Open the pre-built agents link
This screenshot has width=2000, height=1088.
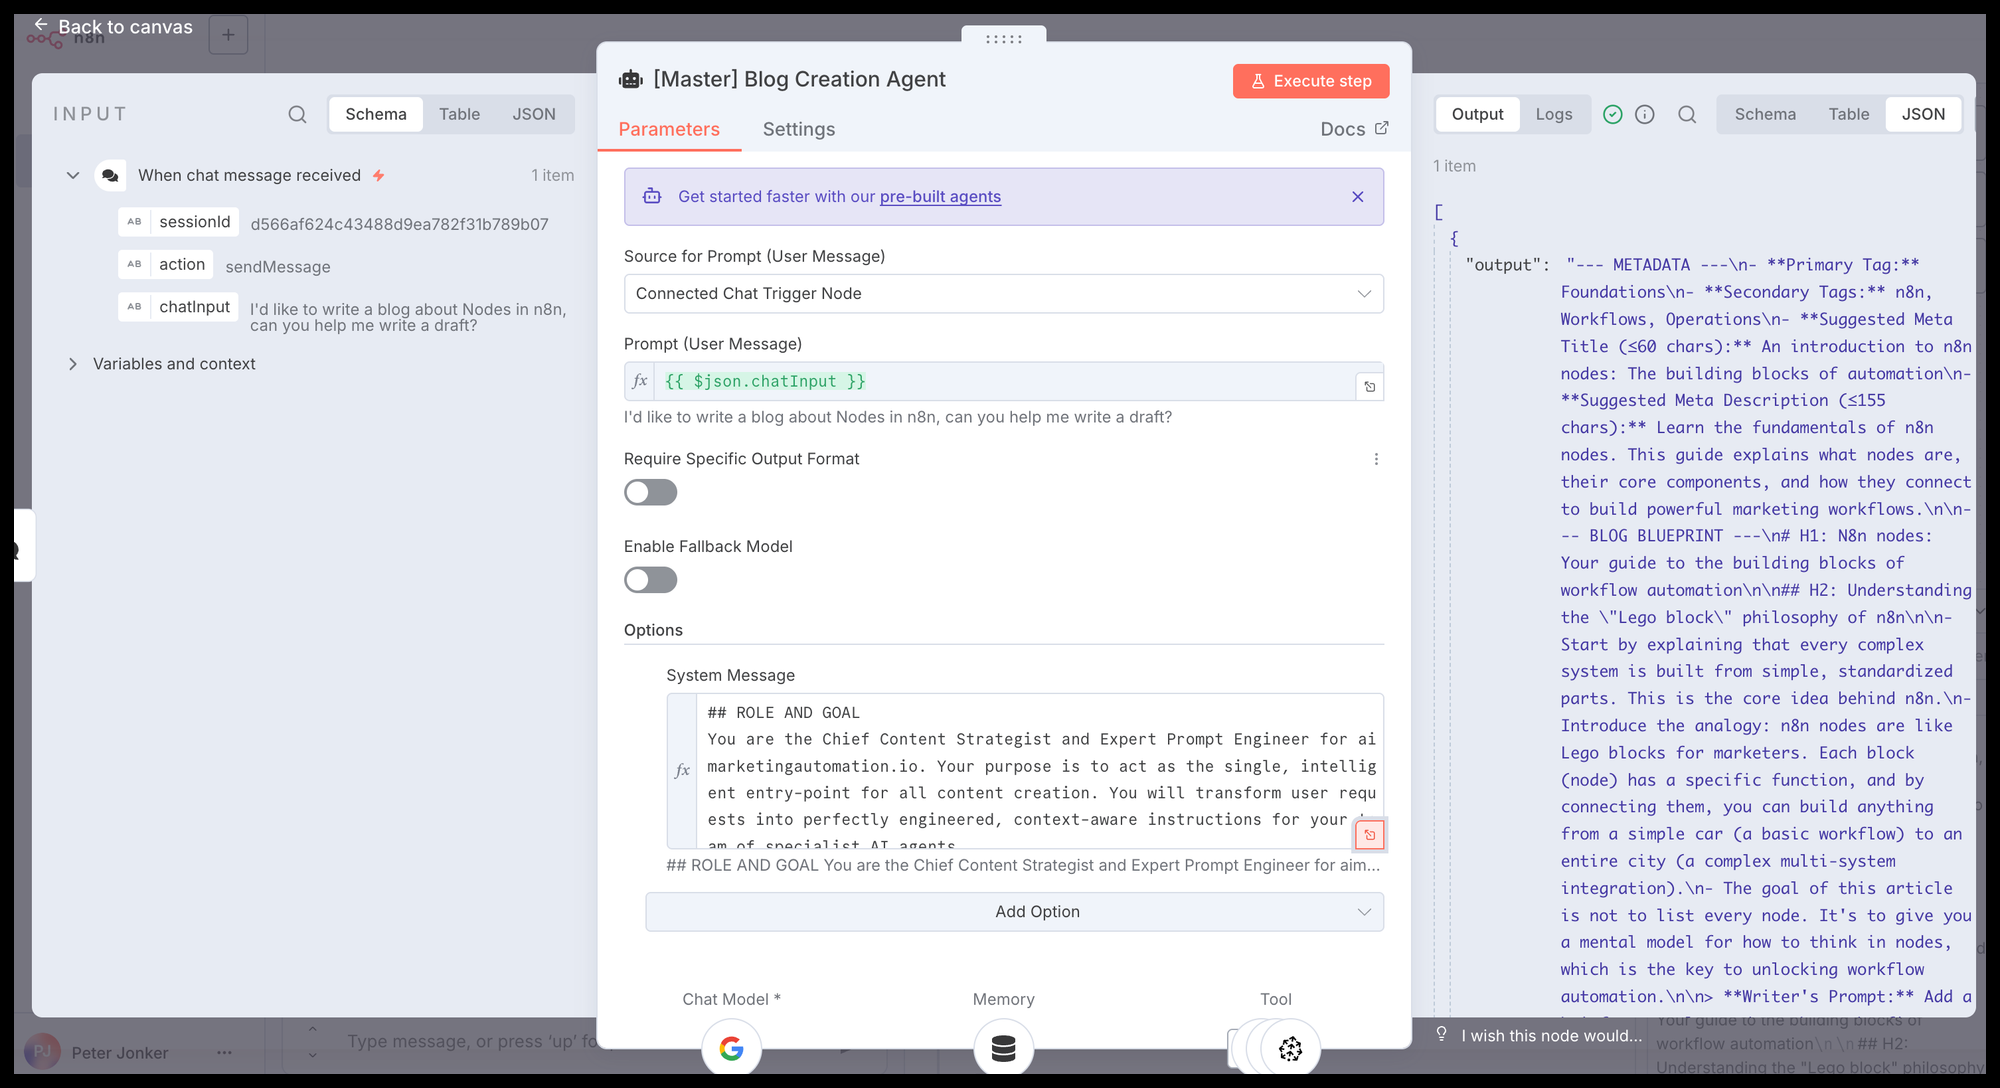click(x=940, y=197)
